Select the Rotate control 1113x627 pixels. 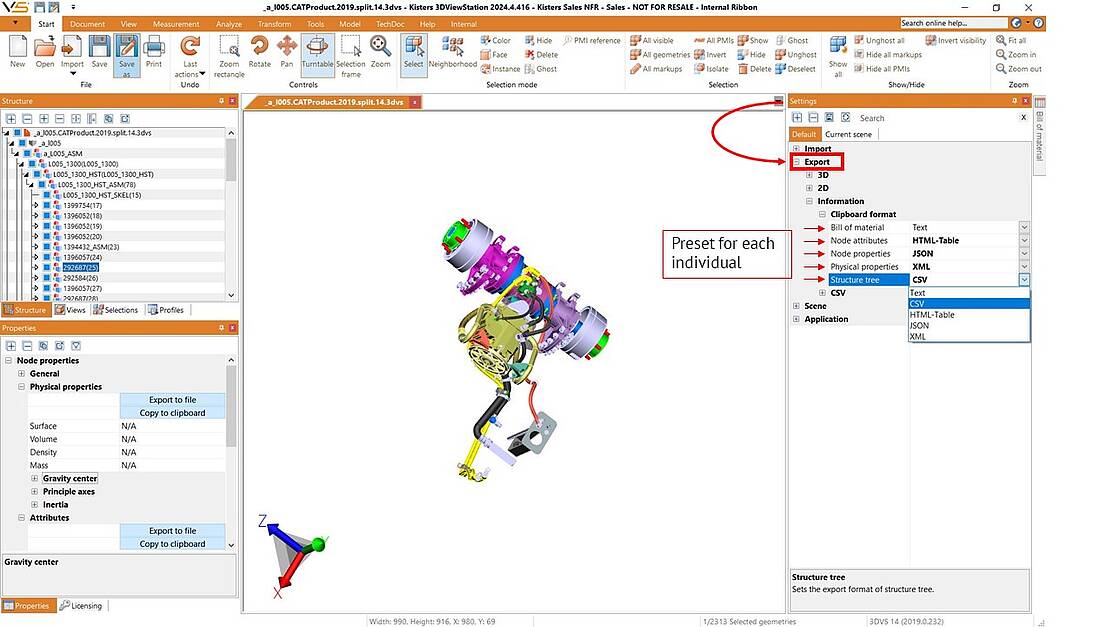coord(259,47)
